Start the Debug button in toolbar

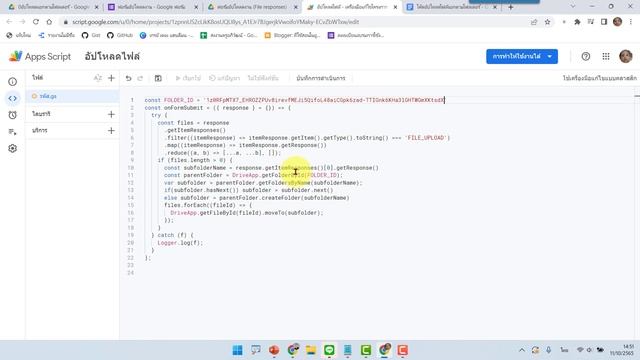(224, 78)
